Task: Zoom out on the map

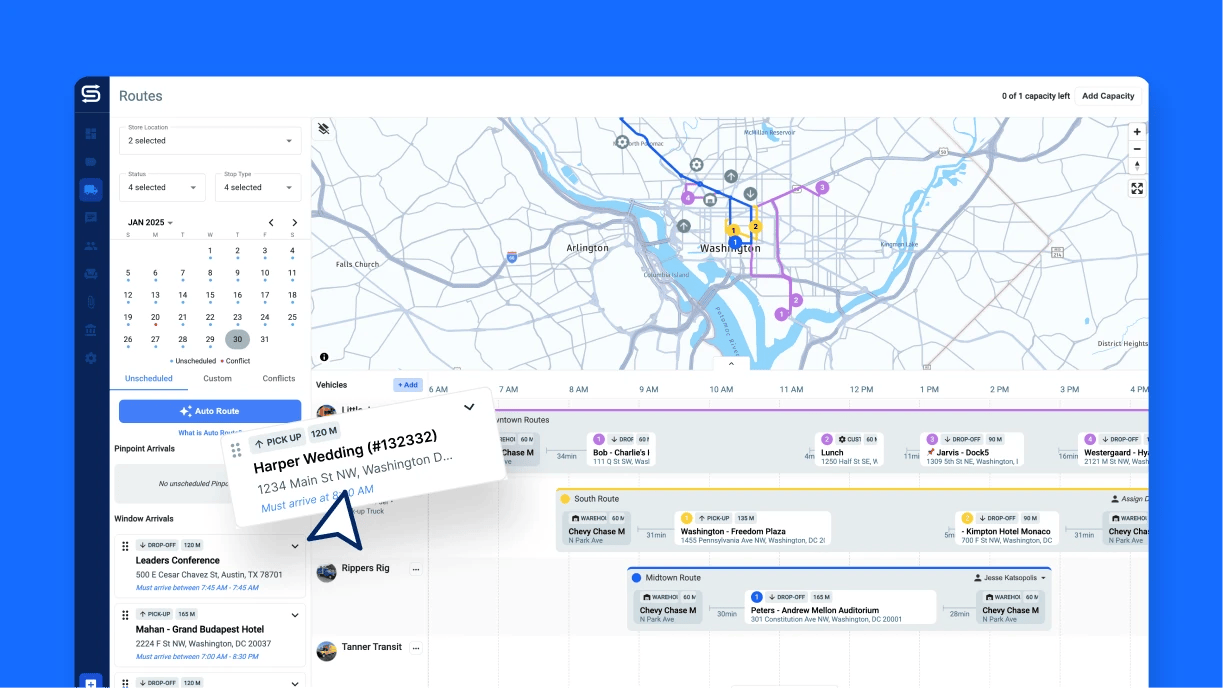Action: [x=1137, y=149]
